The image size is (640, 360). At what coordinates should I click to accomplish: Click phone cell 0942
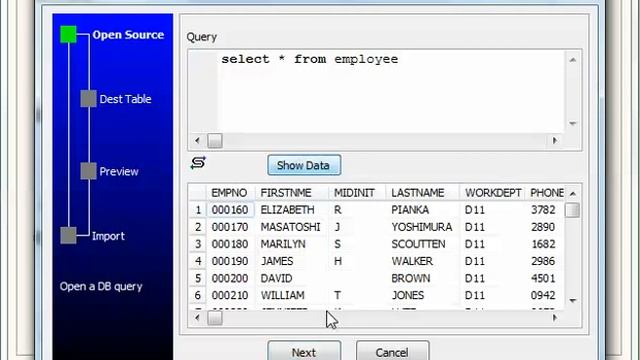[x=545, y=295]
